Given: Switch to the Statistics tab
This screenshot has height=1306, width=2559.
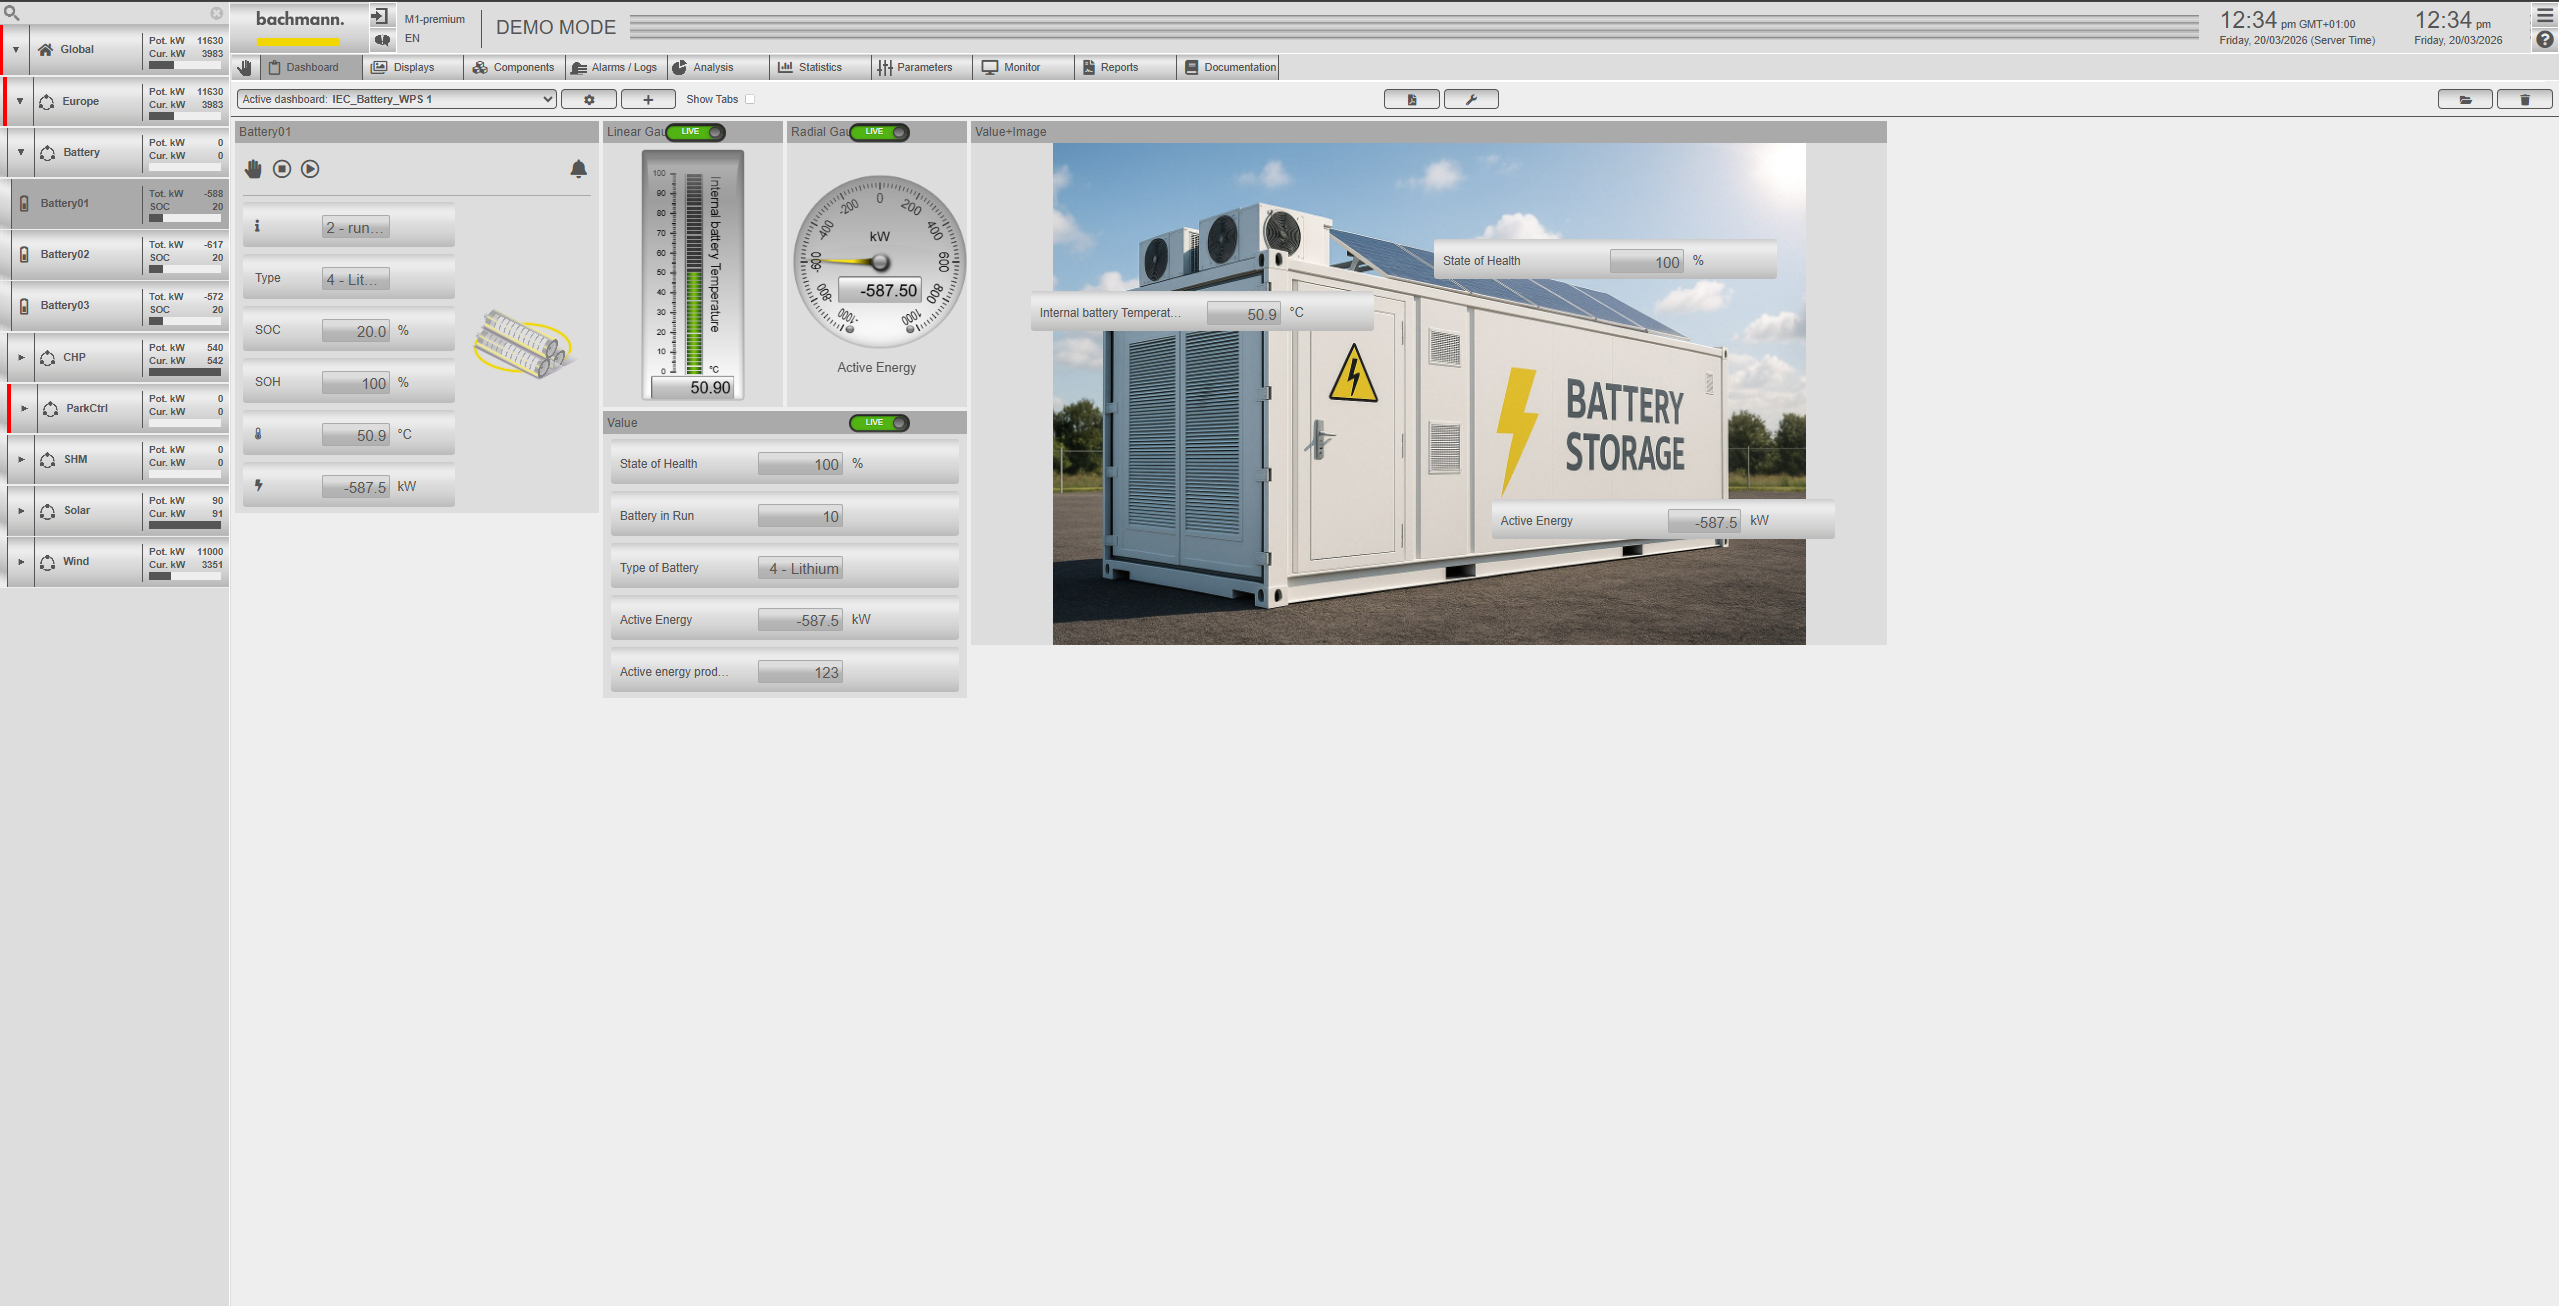Looking at the screenshot, I should click(810, 67).
